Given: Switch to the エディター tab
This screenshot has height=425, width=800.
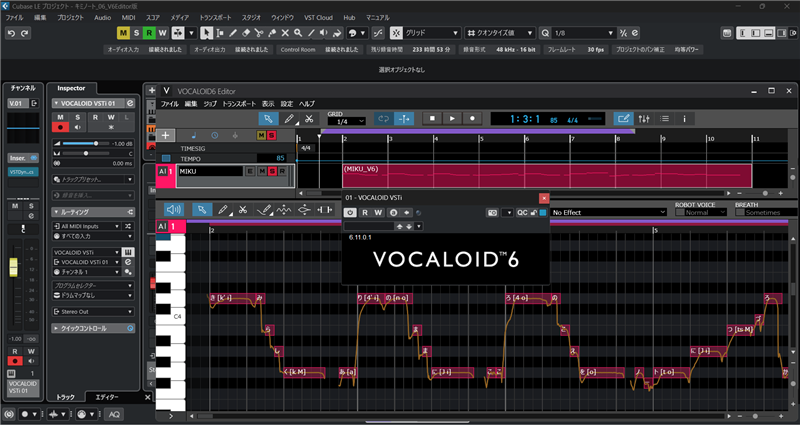Looking at the screenshot, I should (x=107, y=397).
